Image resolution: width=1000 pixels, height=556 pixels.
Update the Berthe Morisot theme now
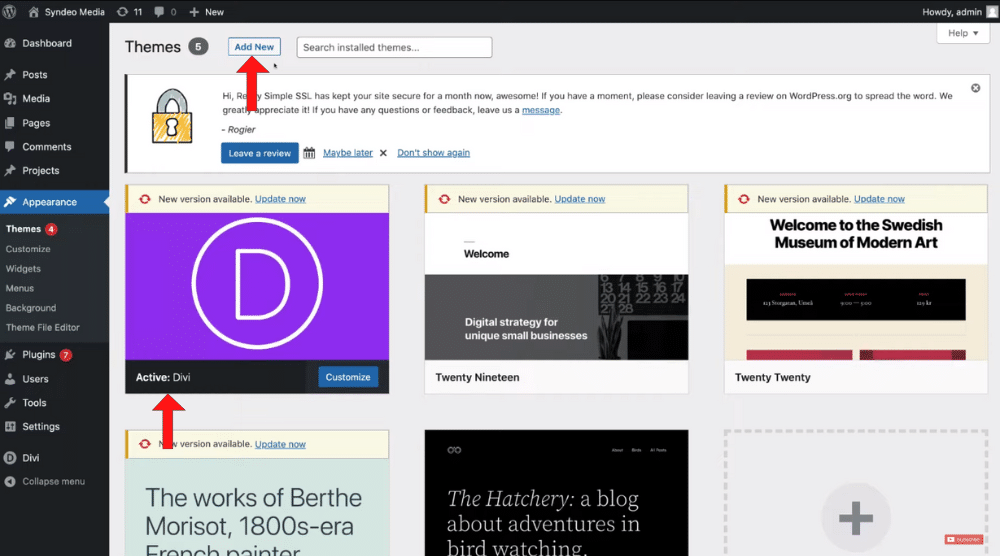tap(281, 444)
